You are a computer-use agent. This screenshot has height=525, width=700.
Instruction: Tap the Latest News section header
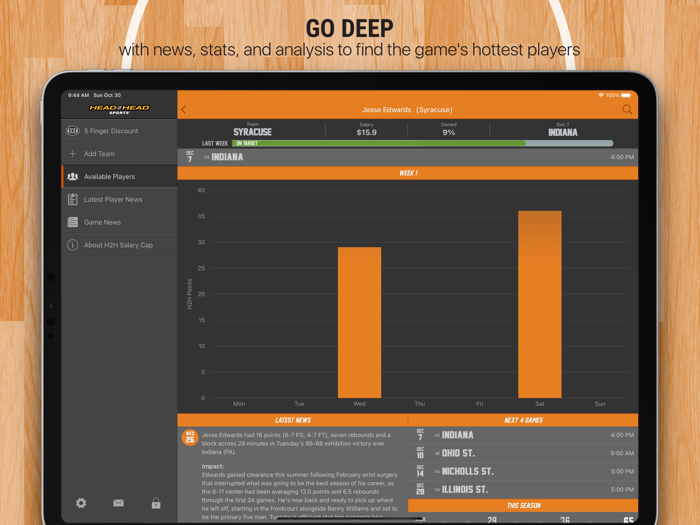coord(292,420)
